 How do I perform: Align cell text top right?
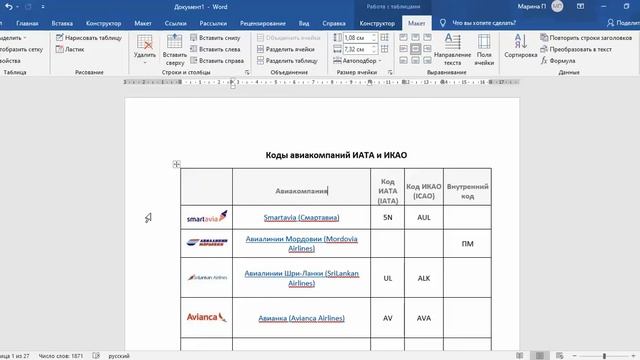click(427, 38)
